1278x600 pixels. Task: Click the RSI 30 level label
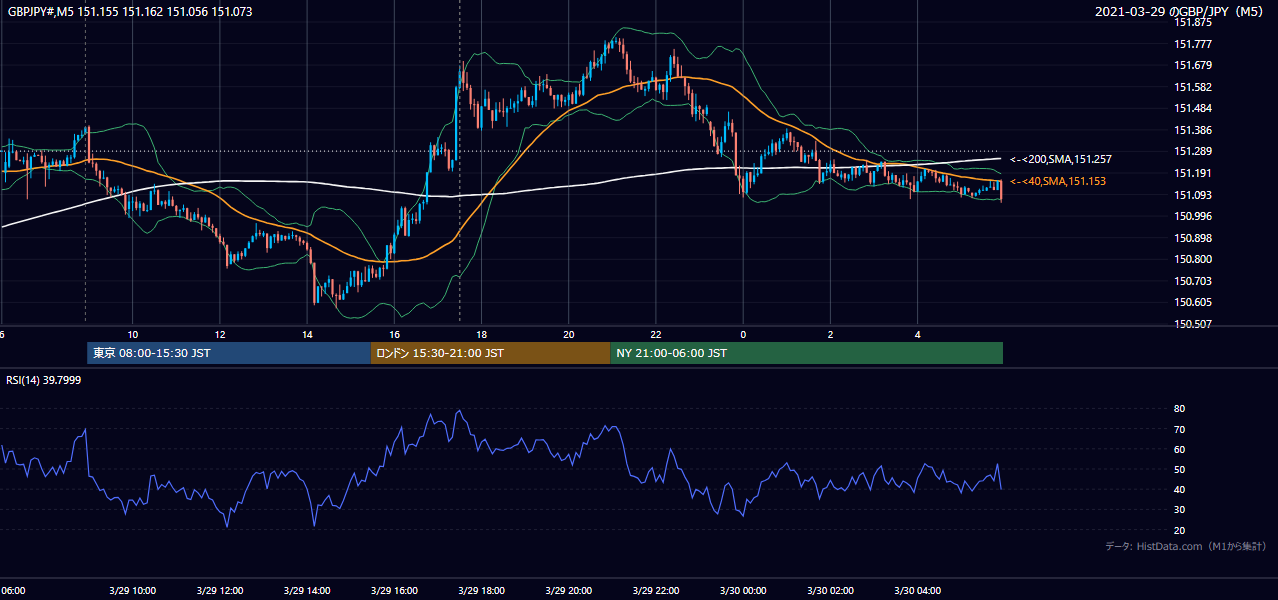1179,510
